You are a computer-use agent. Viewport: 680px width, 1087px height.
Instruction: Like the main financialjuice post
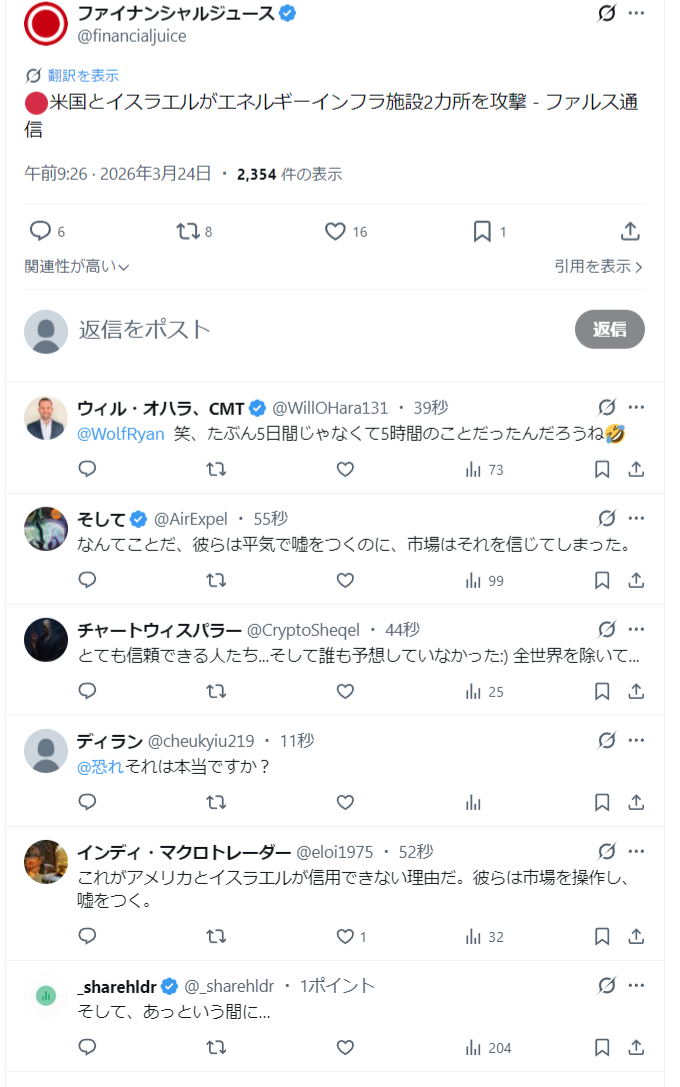tap(335, 231)
